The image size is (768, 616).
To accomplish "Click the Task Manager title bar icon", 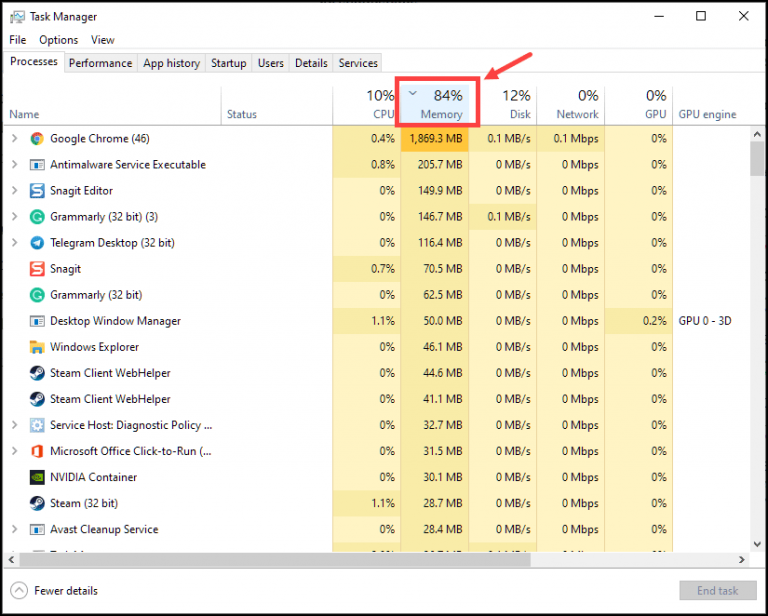I will 17,17.
